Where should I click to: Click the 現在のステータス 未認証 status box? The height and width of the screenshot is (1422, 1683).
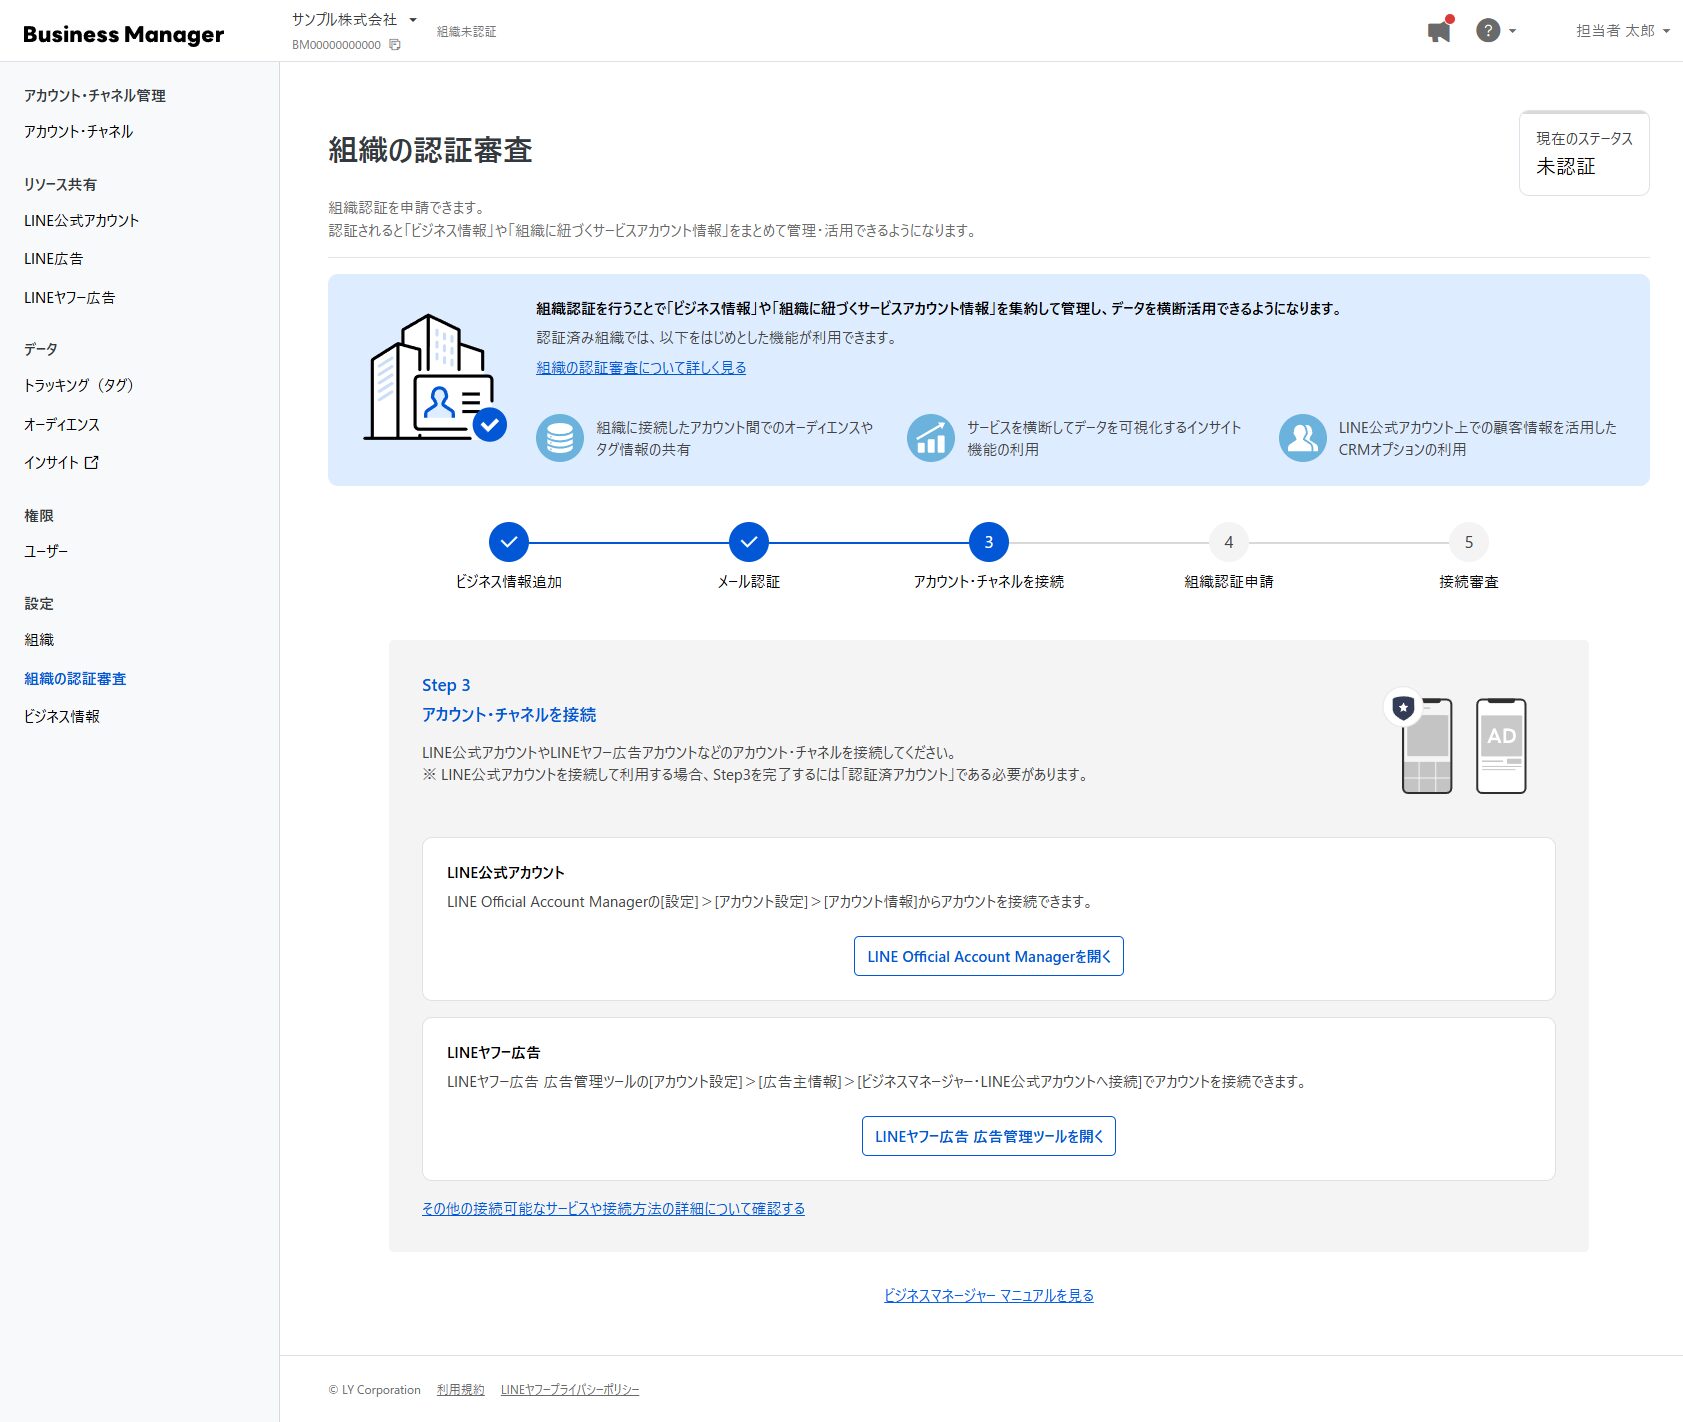[1584, 153]
